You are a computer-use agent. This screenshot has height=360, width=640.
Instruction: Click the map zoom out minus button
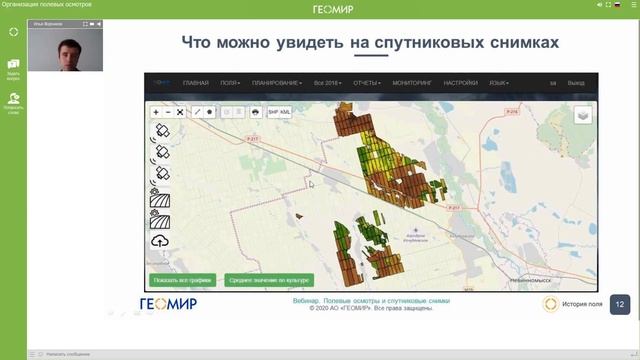tap(168, 112)
